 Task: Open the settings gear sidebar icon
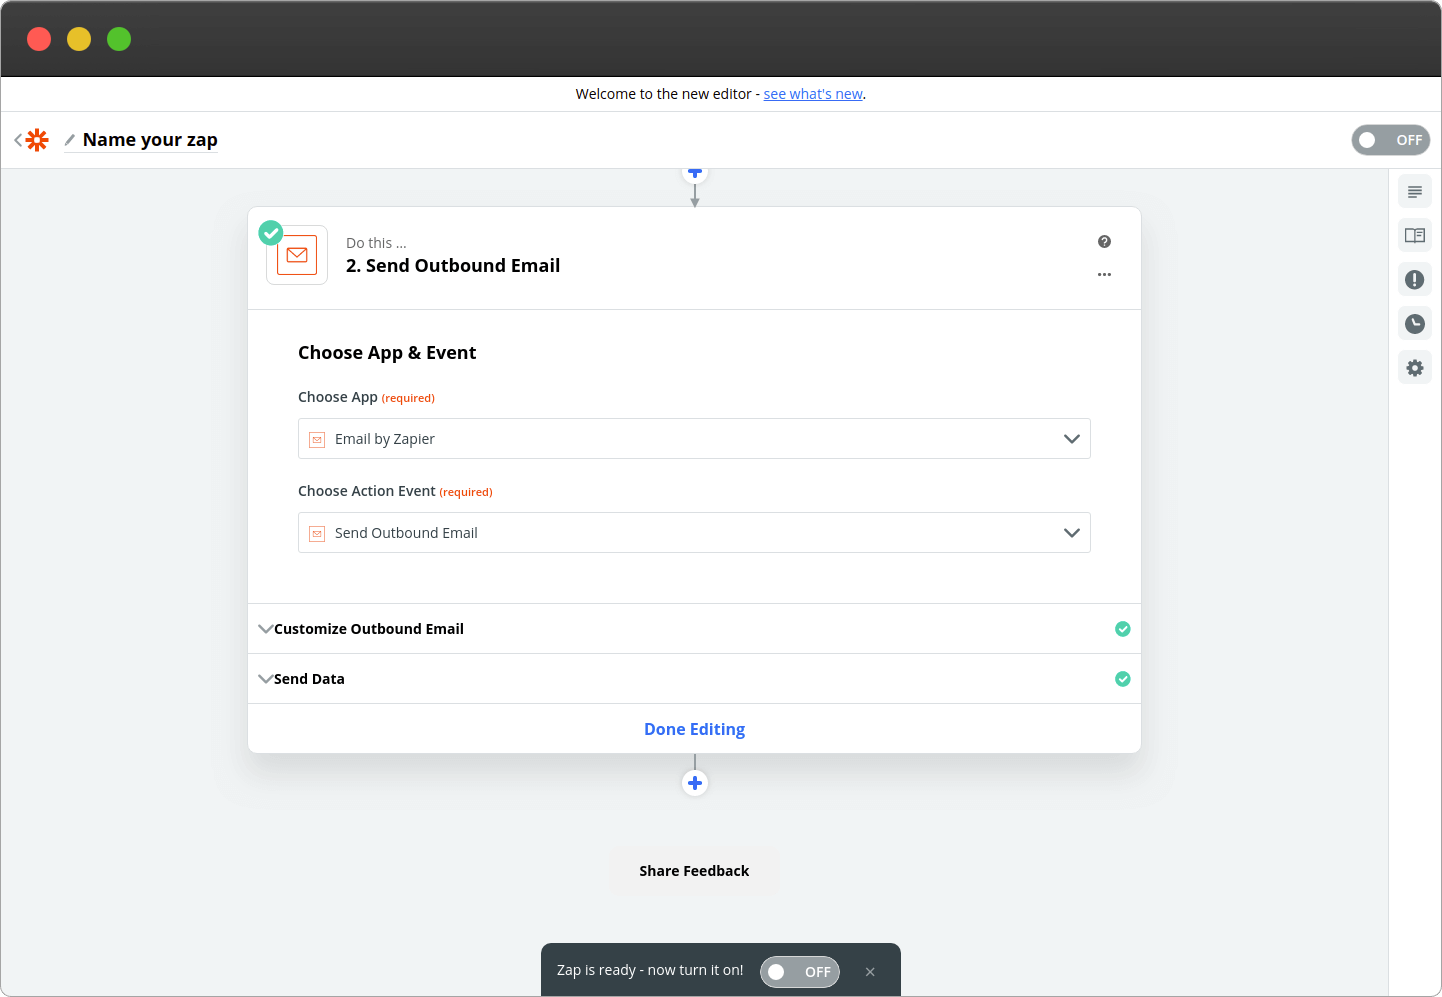1415,368
